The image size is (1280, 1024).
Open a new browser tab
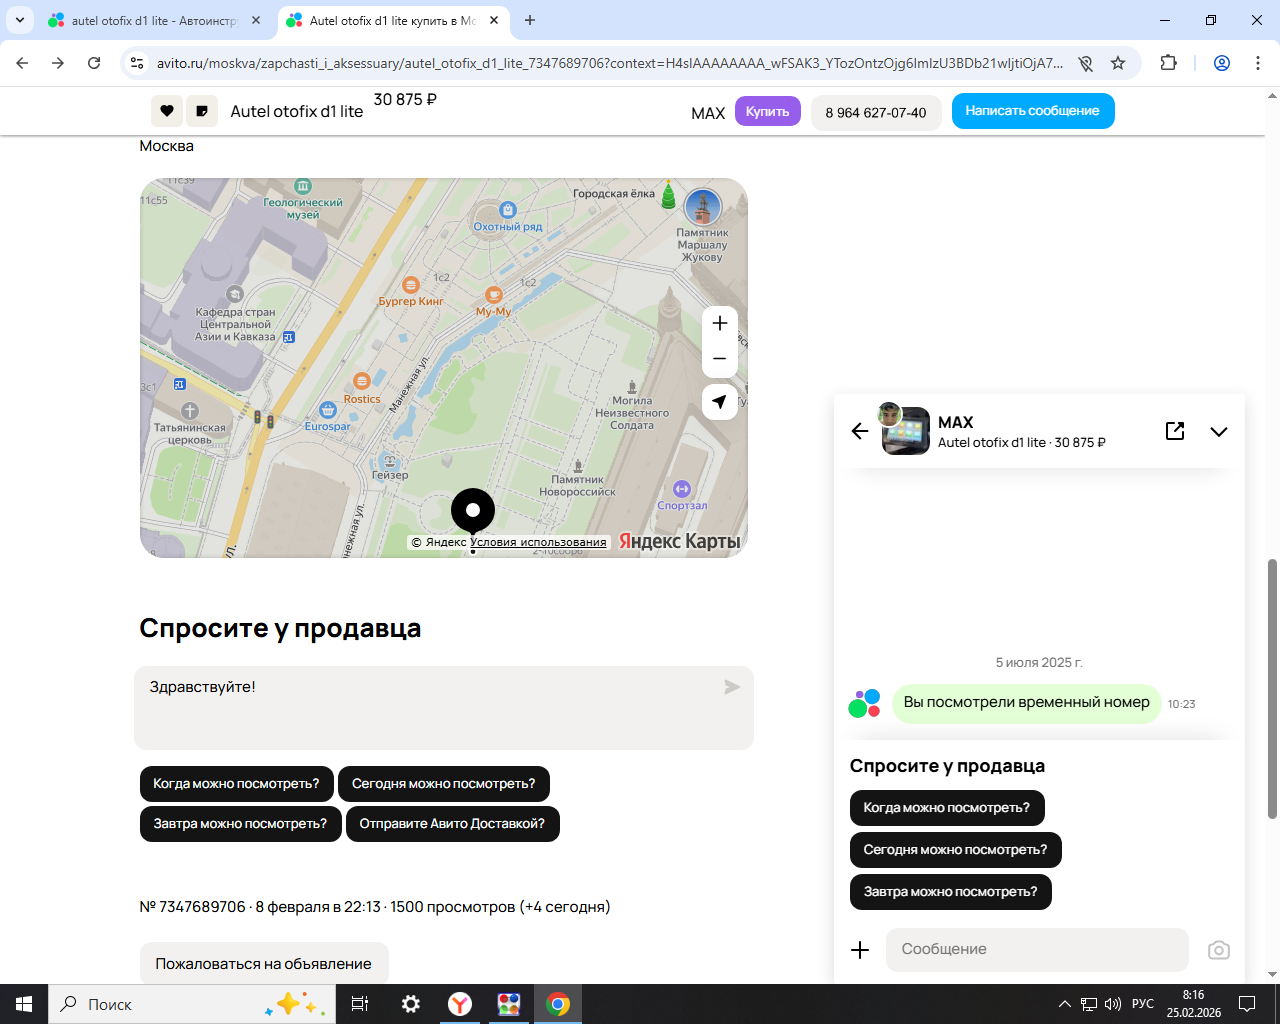pos(530,20)
